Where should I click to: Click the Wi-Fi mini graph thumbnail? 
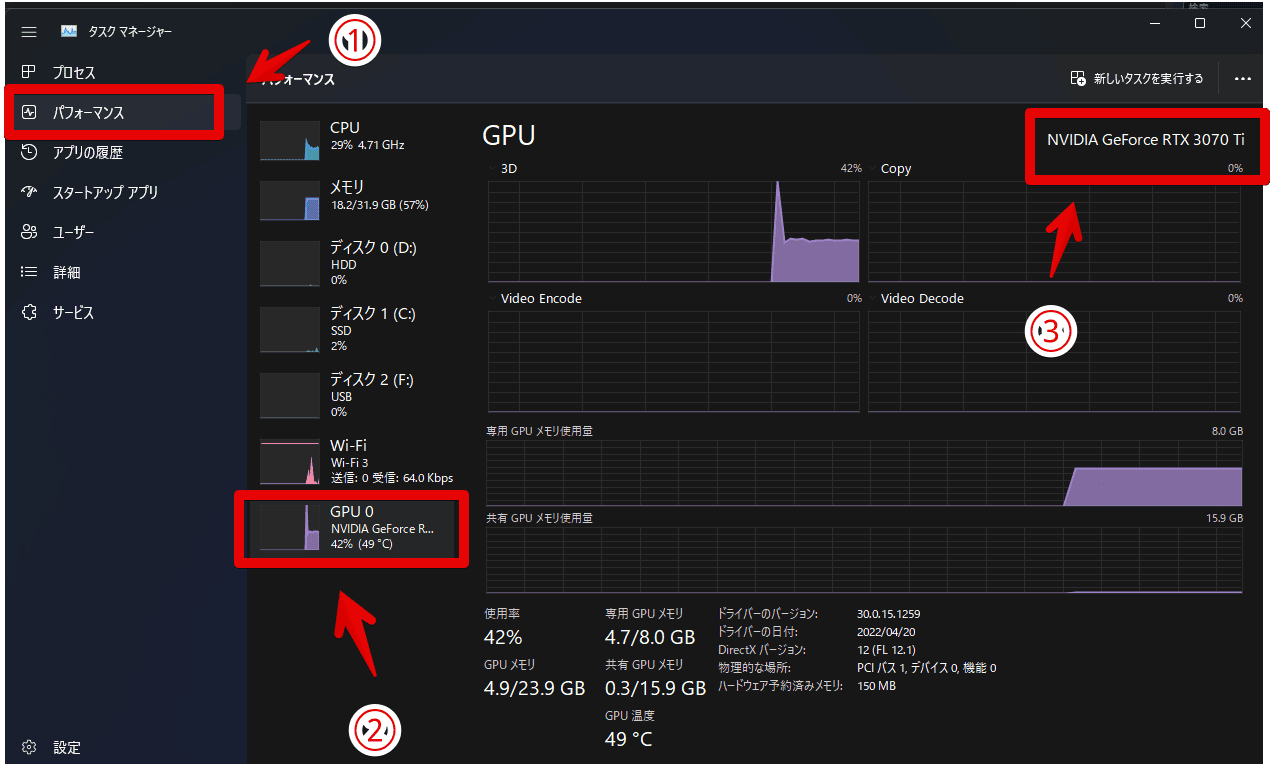[289, 463]
